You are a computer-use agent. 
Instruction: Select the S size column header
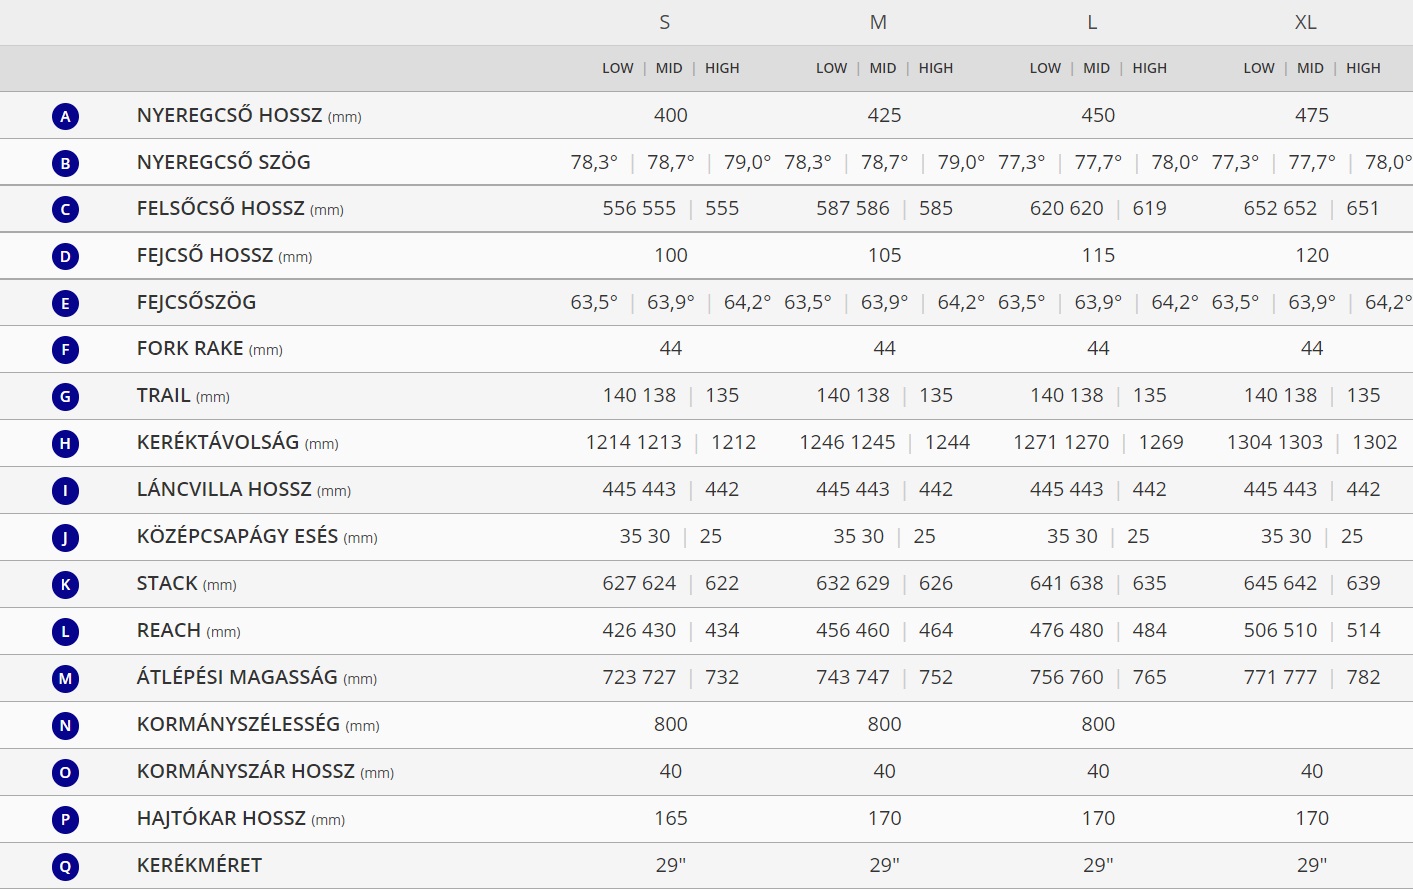pos(665,22)
